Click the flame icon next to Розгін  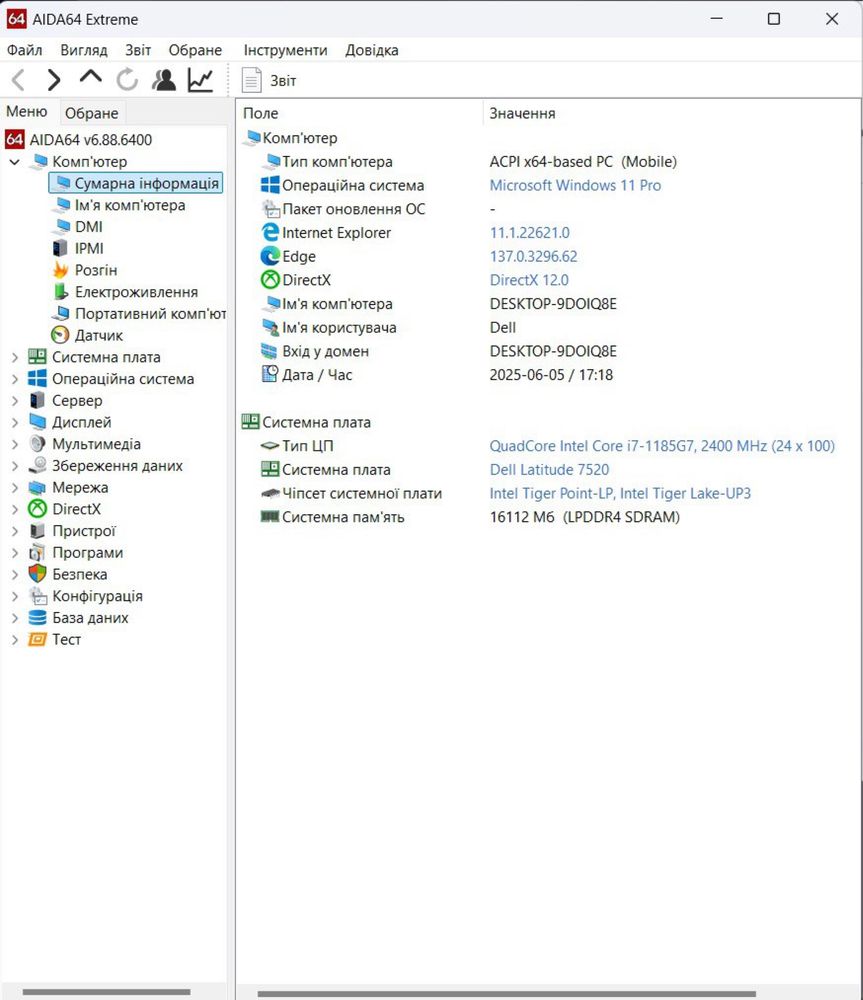click(60, 270)
